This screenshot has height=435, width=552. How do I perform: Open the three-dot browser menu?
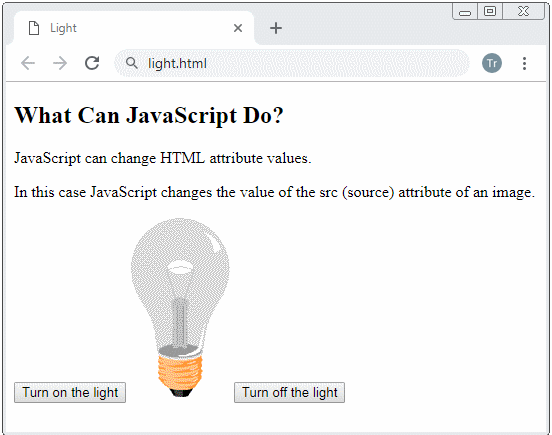tap(524, 63)
